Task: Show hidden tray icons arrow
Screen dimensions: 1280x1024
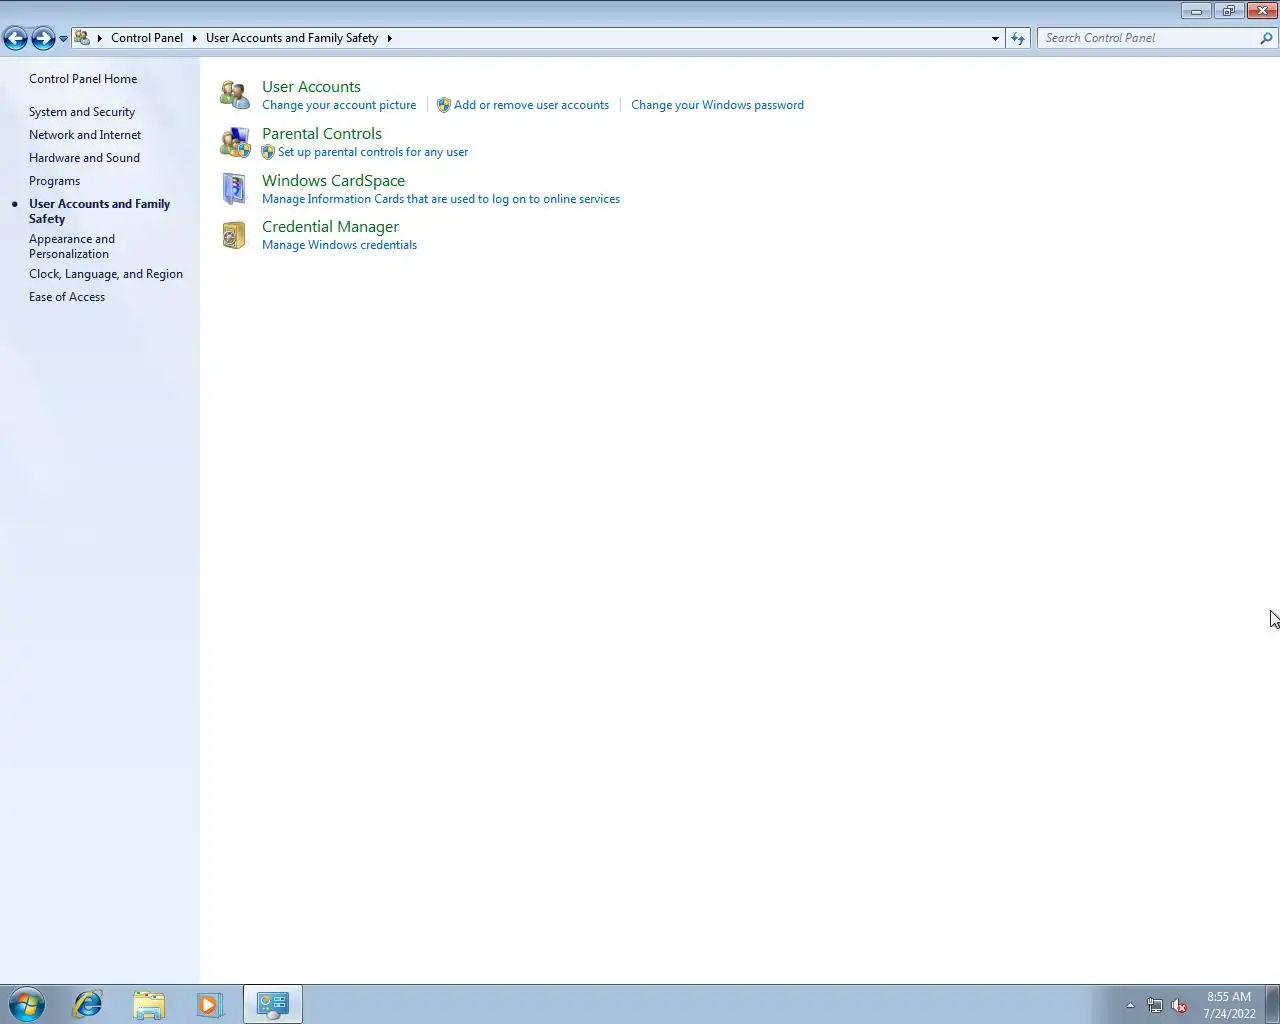Action: pyautogui.click(x=1130, y=1005)
